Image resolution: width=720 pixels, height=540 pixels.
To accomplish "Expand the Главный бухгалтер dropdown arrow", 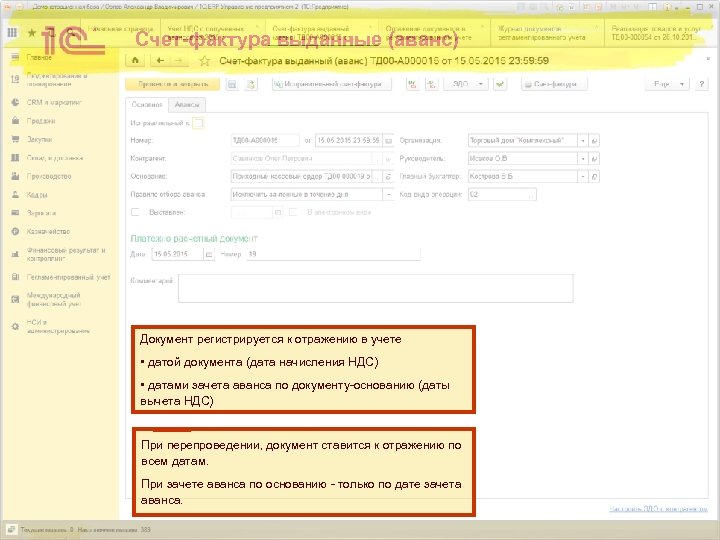I will (583, 176).
